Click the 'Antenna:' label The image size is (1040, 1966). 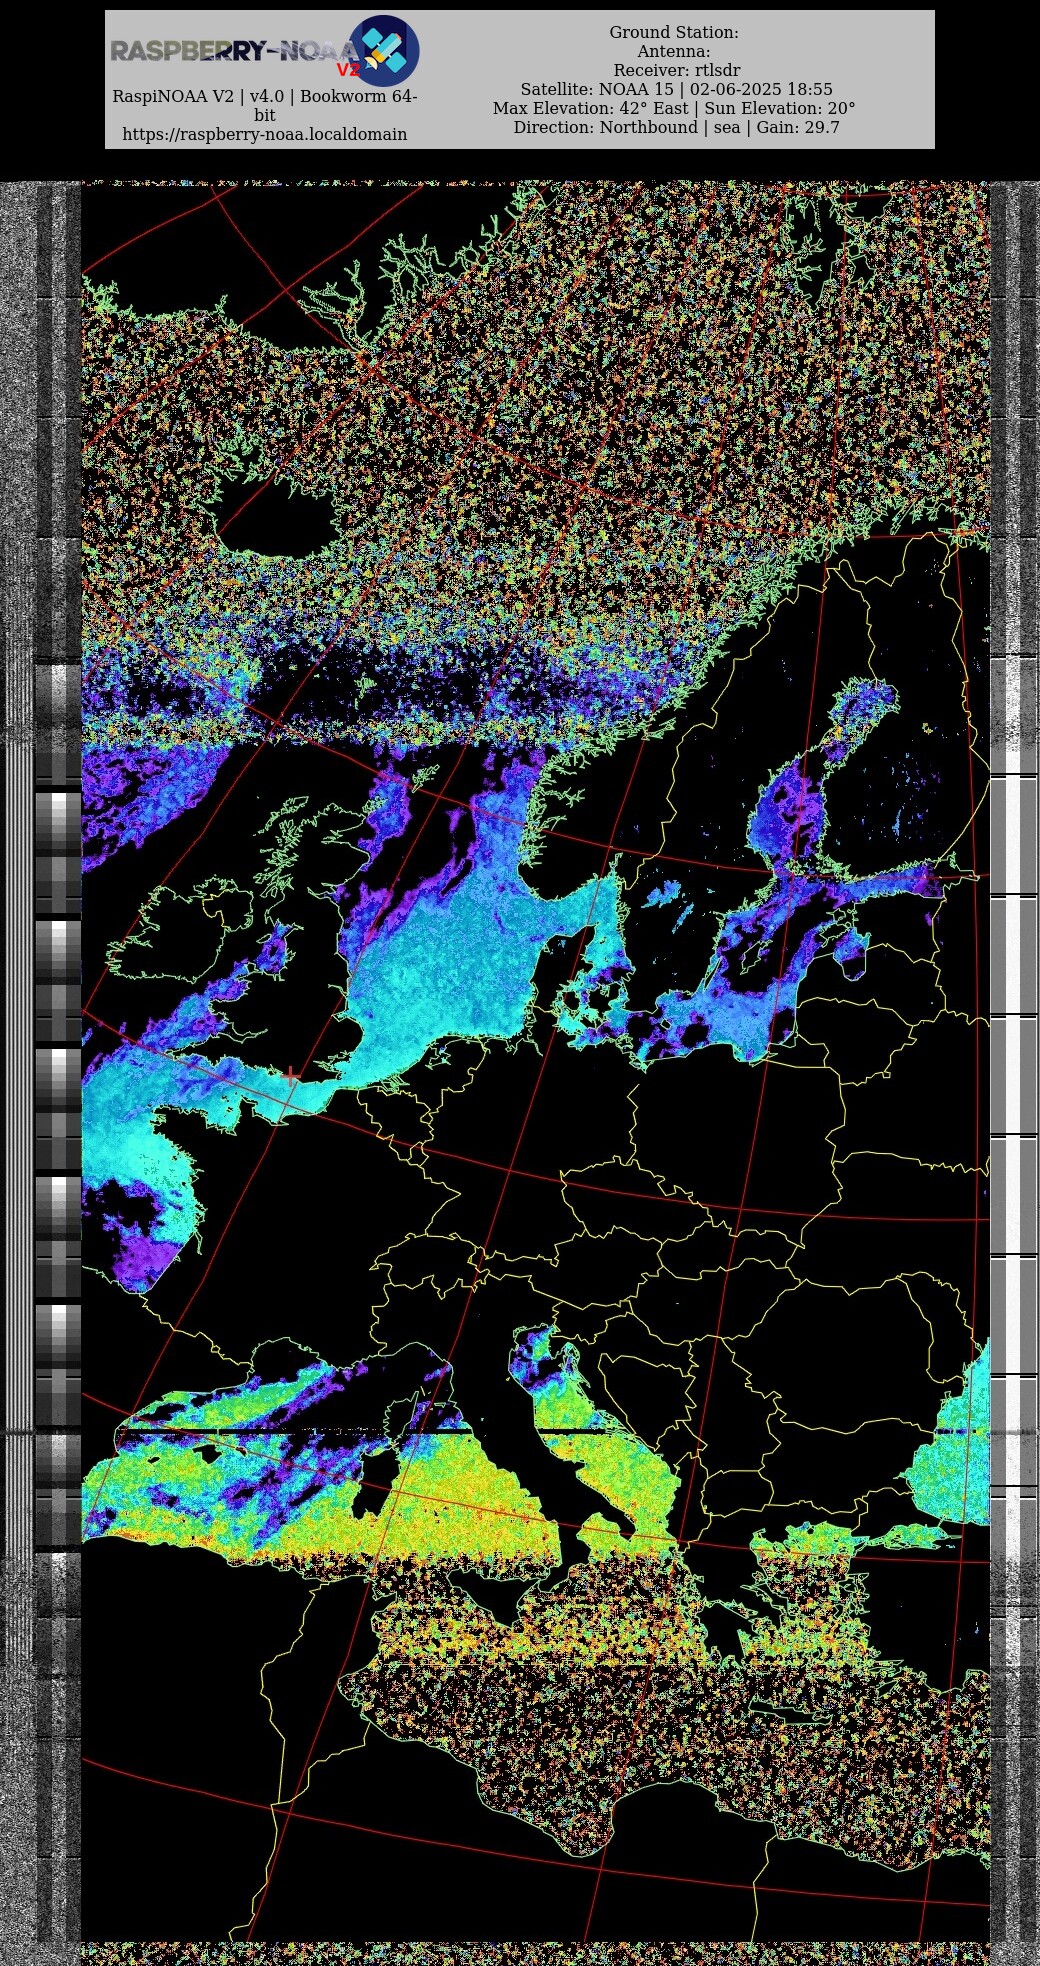[674, 52]
